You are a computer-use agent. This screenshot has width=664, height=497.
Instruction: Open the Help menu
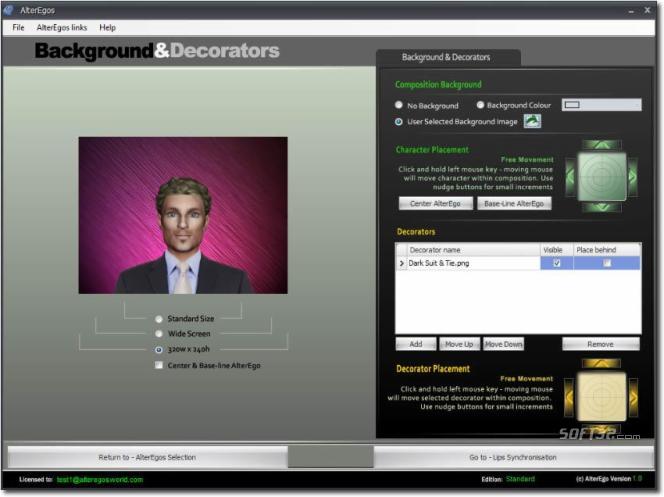coord(108,28)
